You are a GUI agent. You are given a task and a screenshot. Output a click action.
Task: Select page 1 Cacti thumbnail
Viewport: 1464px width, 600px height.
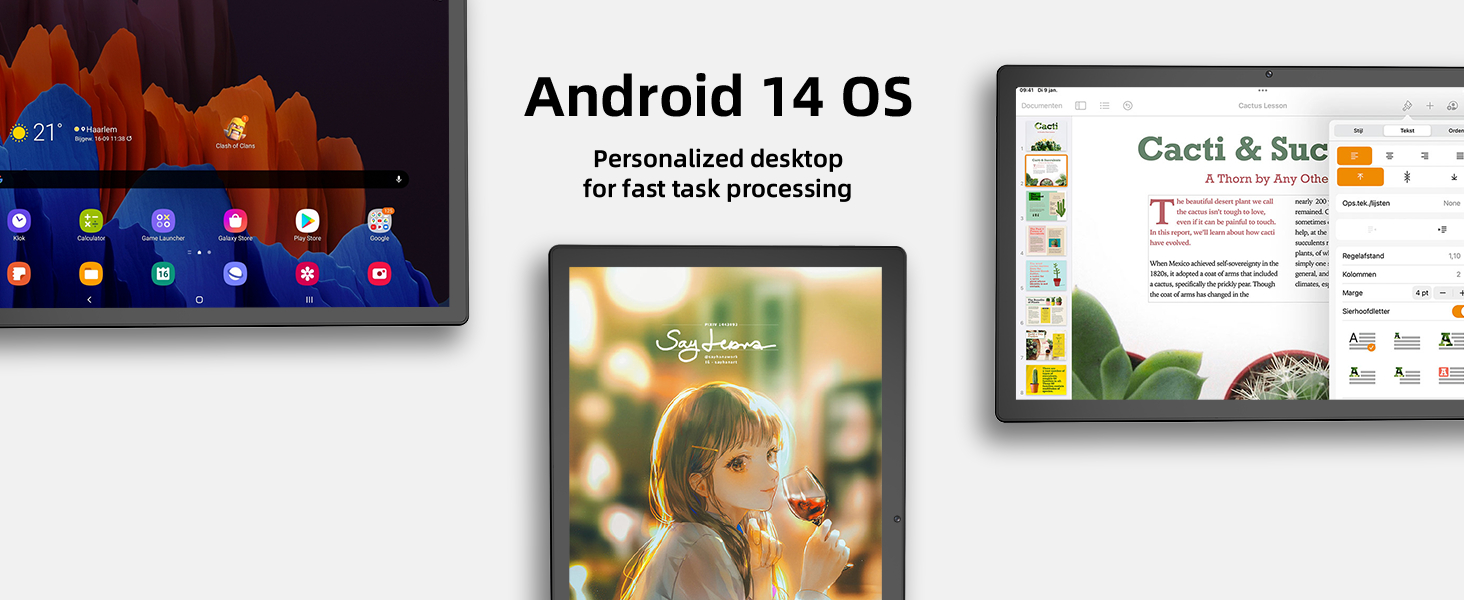coord(1046,135)
